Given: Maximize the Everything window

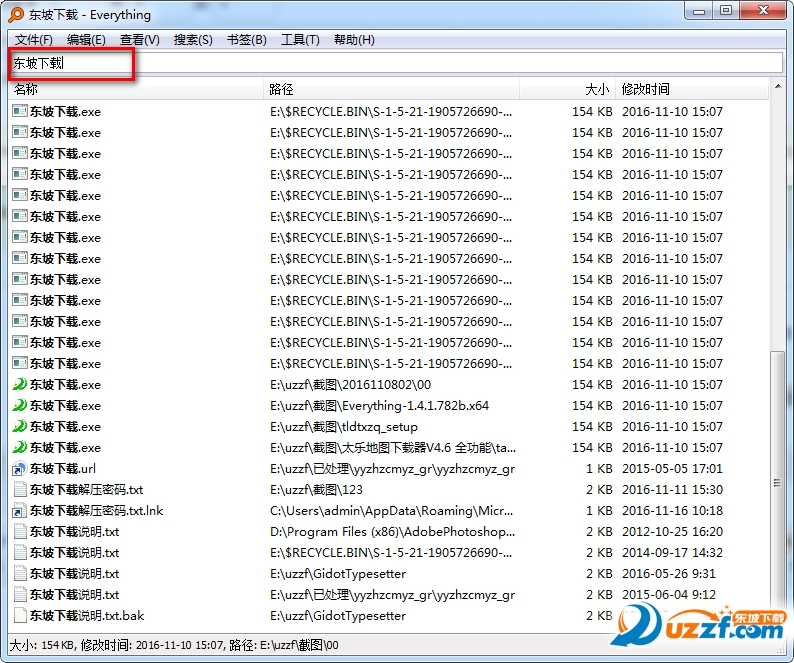Looking at the screenshot, I should click(726, 10).
